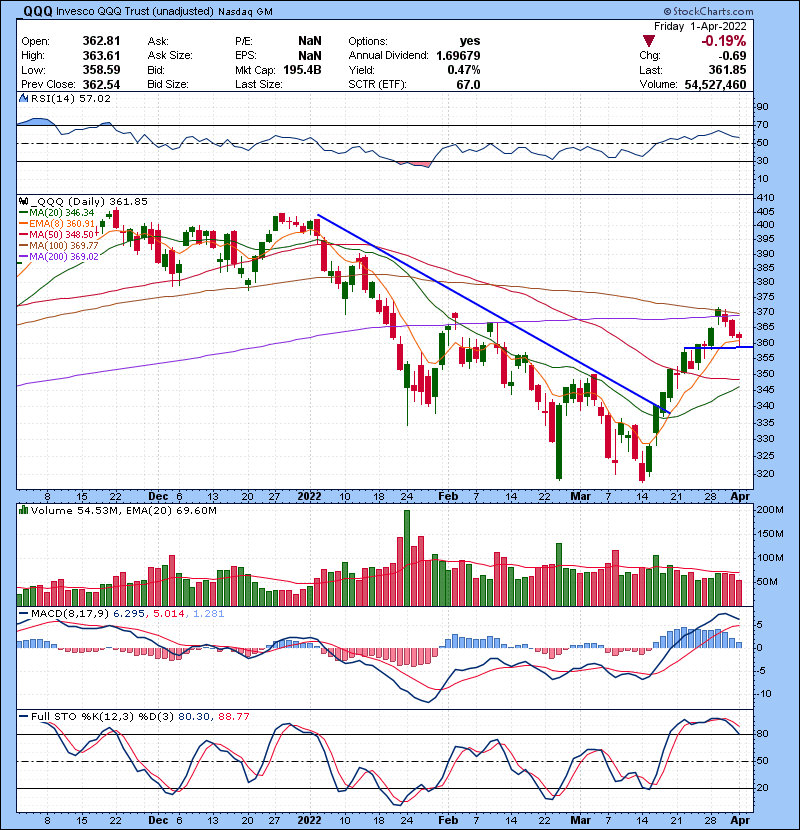The width and height of the screenshot is (800, 830).
Task: Click the 2022 label on the lower date axis
Action: (x=309, y=820)
